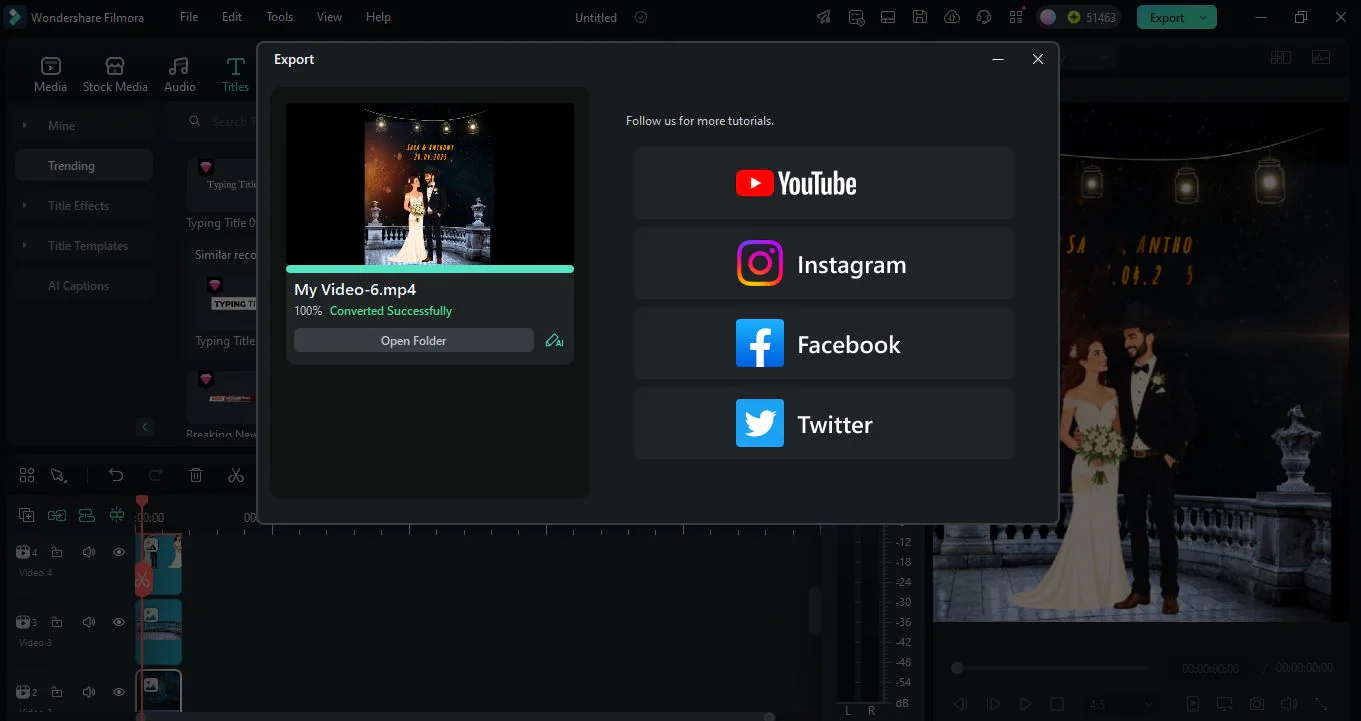Click the AI eraser icon beside Open Folder
This screenshot has height=721, width=1361.
[554, 340]
